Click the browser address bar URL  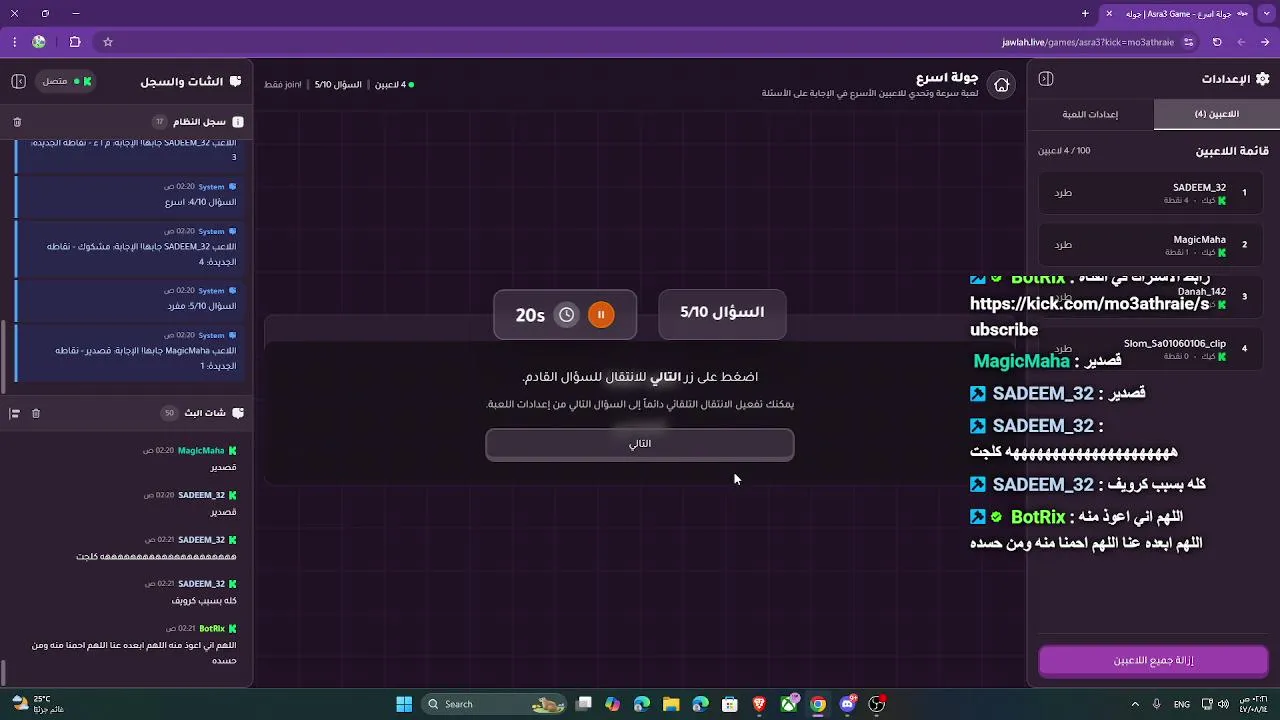tap(1088, 42)
